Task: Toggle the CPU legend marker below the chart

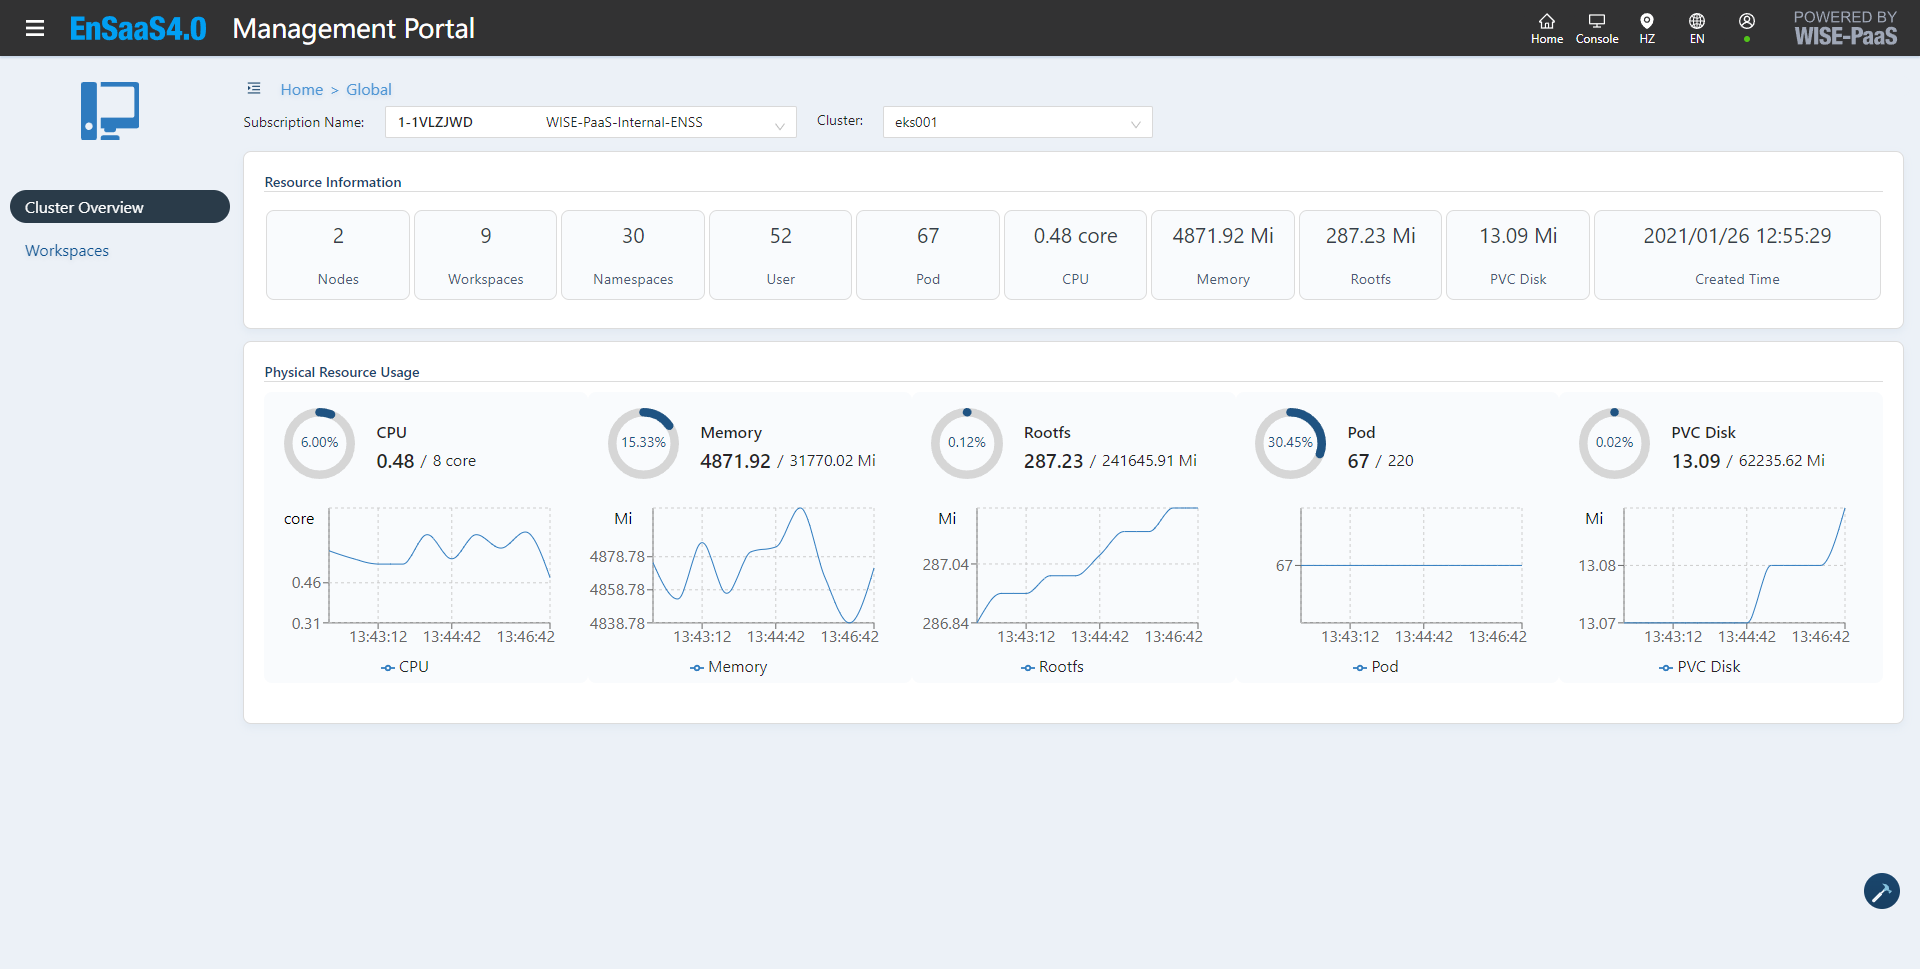Action: [405, 667]
